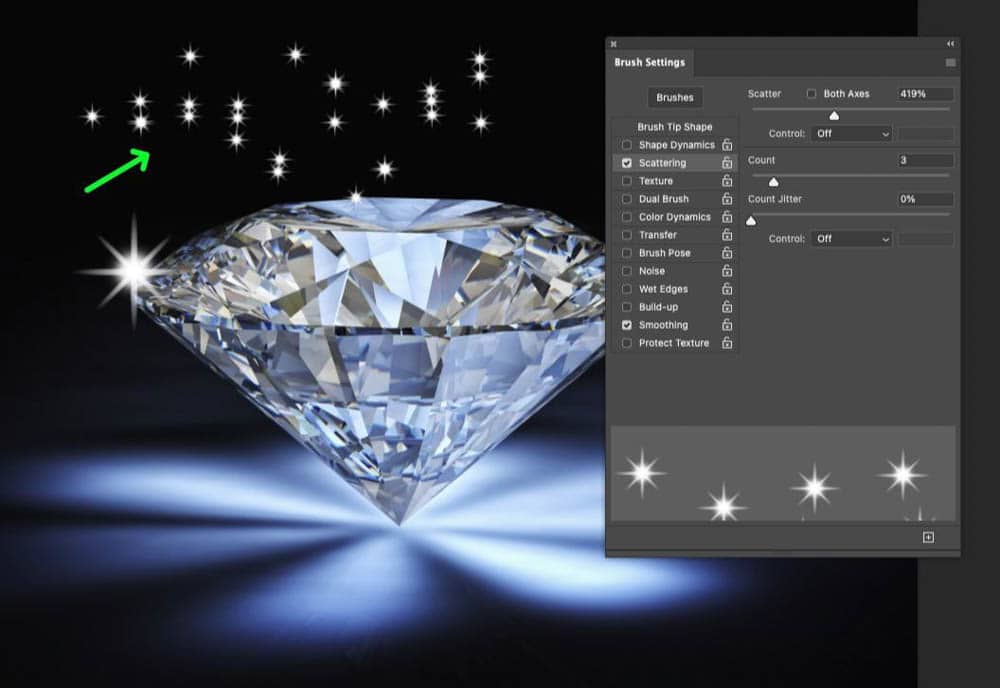The width and height of the screenshot is (1000, 688).
Task: Open Brush Tip Shape section
Action: [x=675, y=127]
